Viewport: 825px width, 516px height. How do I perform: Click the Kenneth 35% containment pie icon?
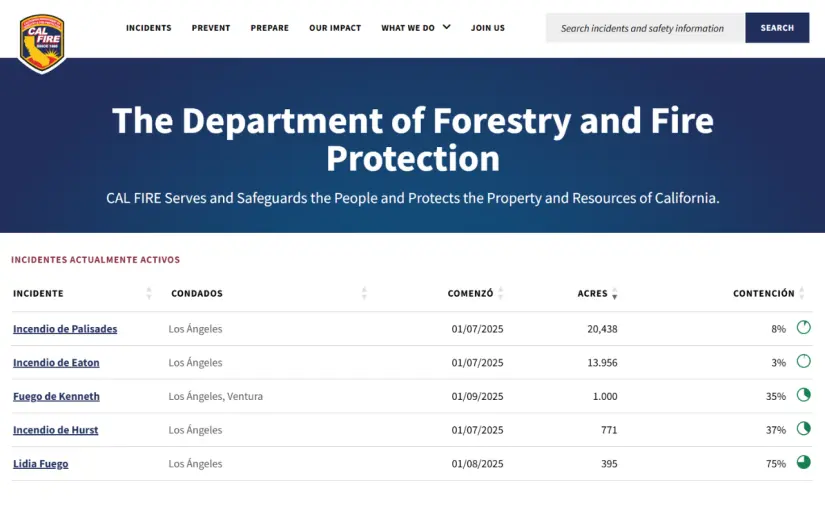point(803,394)
